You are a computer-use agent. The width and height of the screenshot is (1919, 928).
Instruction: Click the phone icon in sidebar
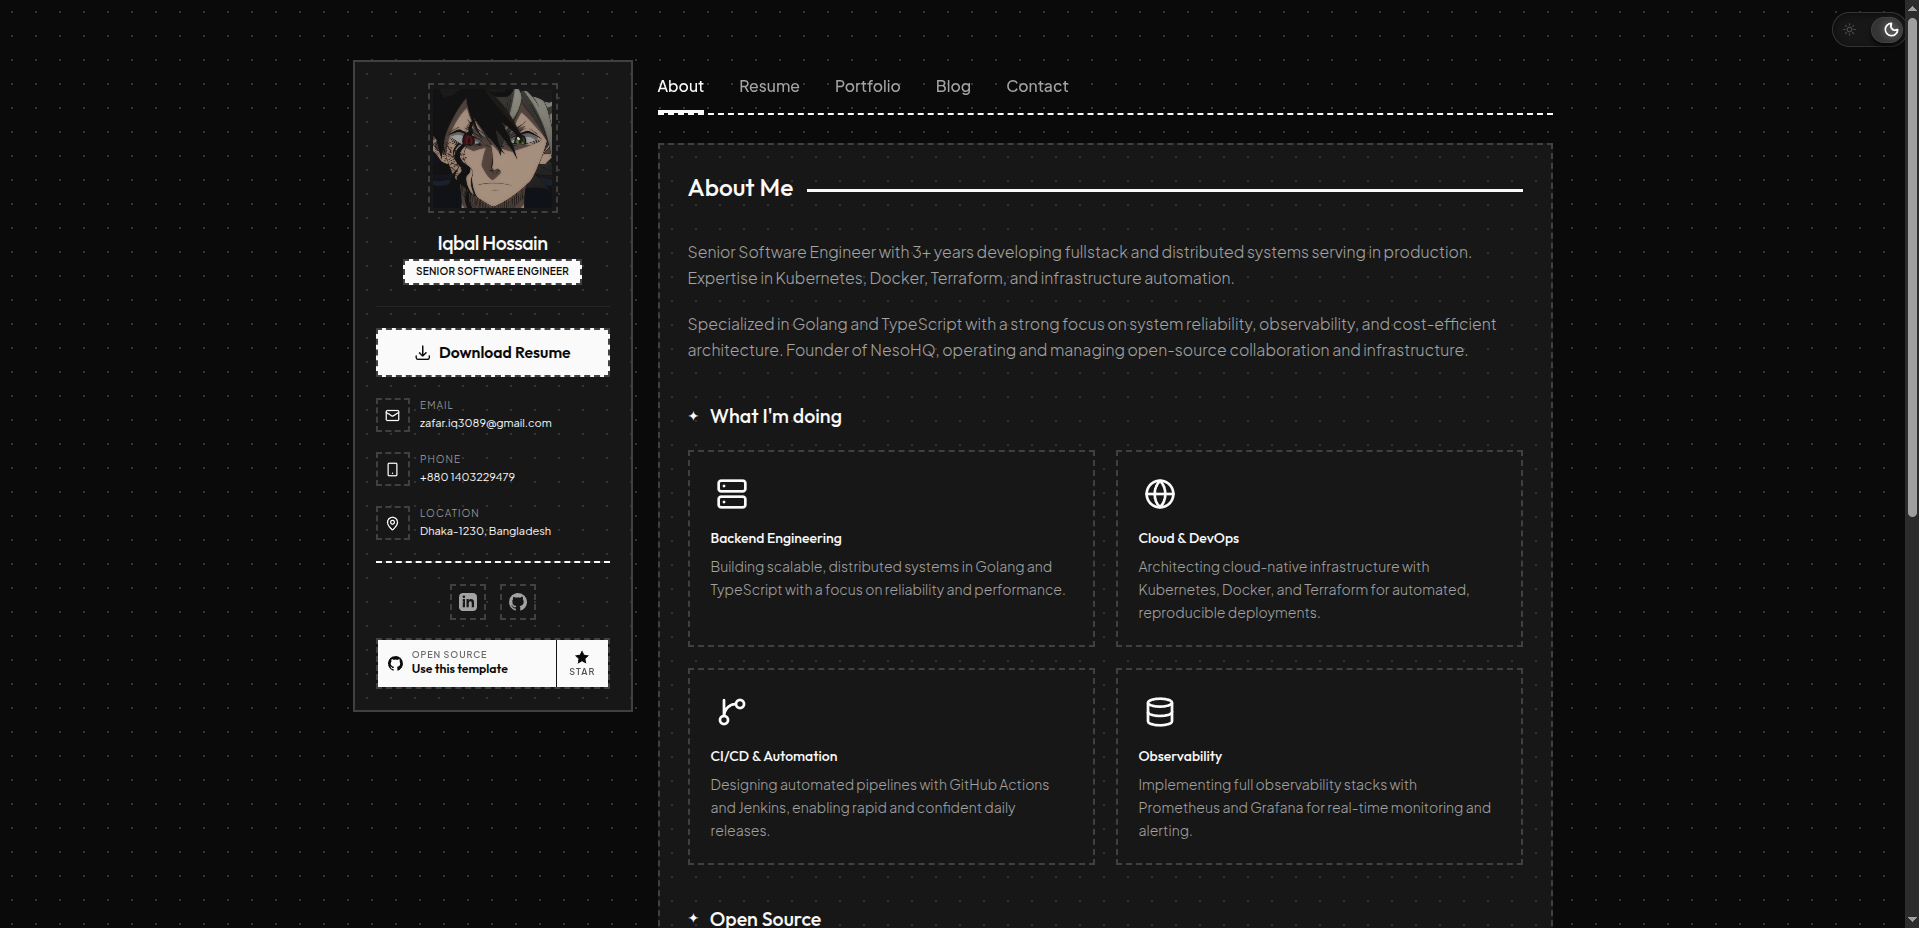393,469
